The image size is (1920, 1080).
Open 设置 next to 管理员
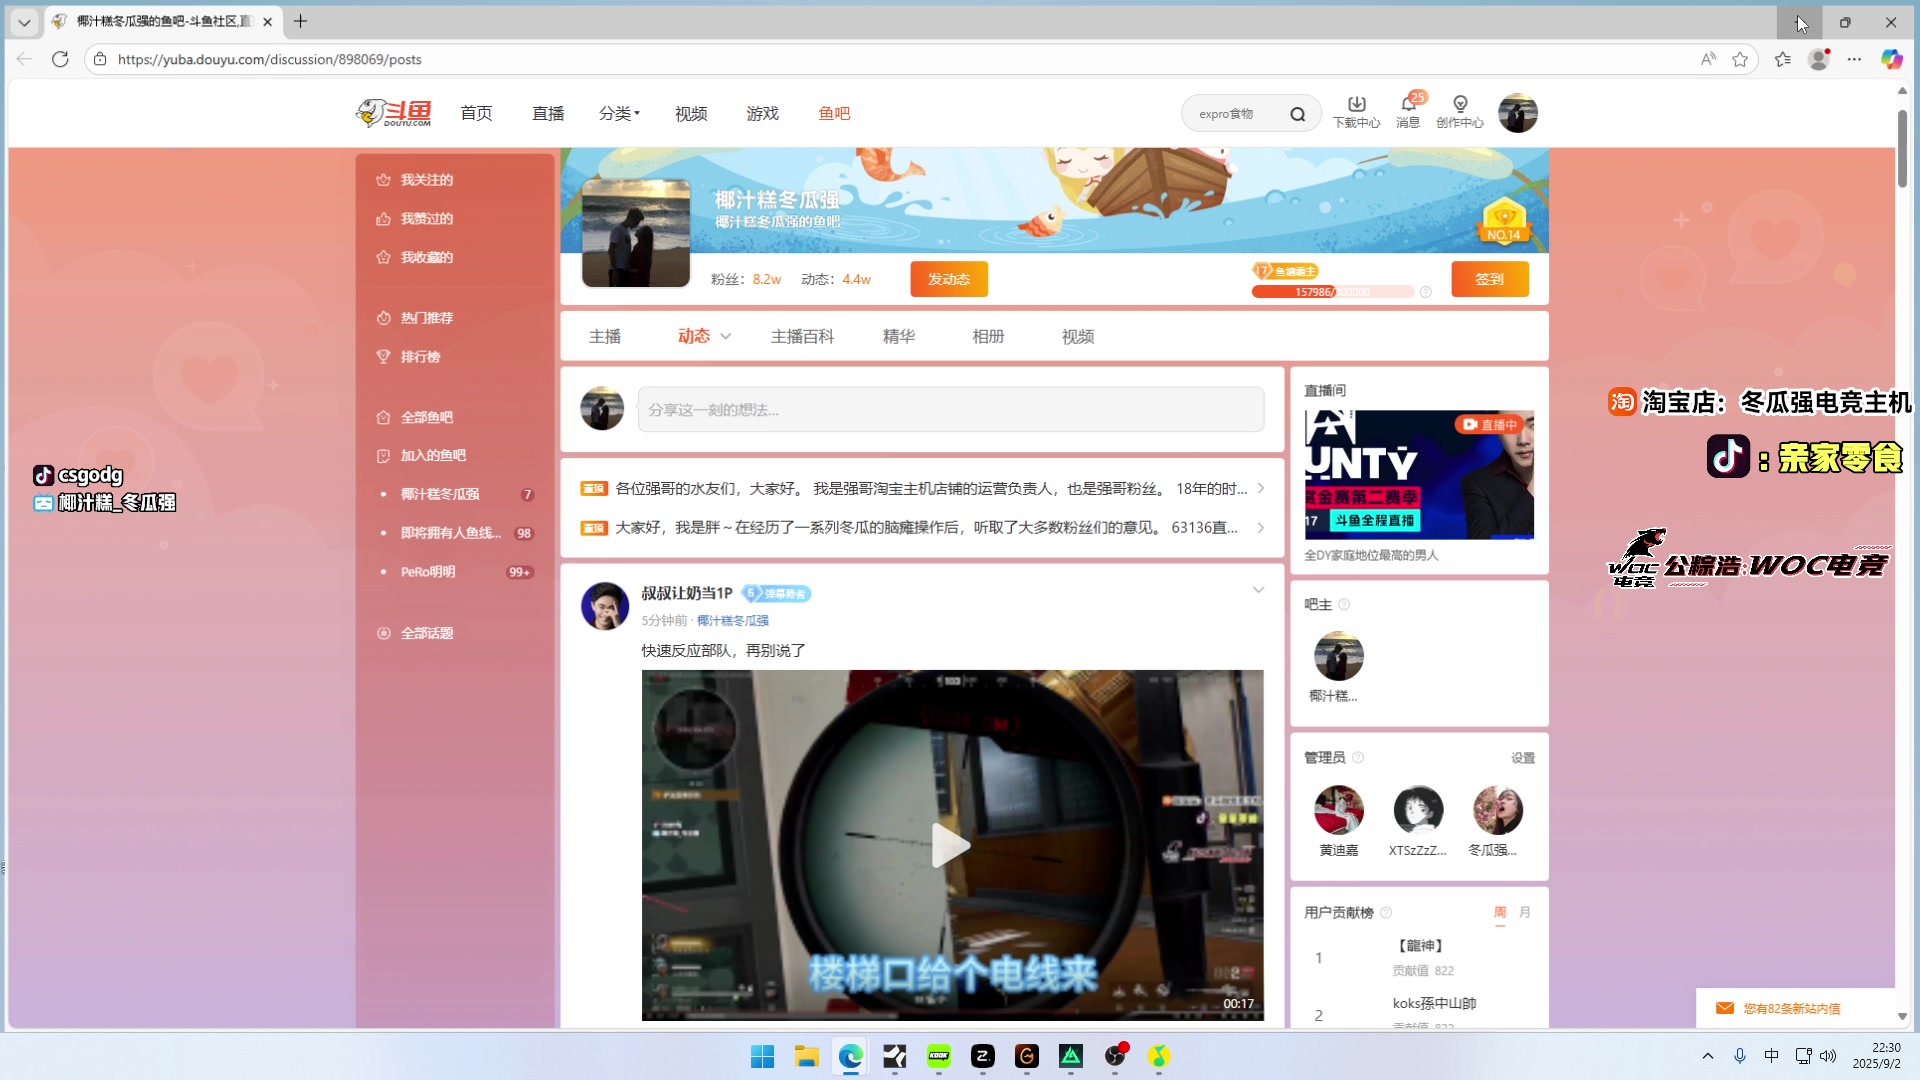click(1523, 758)
